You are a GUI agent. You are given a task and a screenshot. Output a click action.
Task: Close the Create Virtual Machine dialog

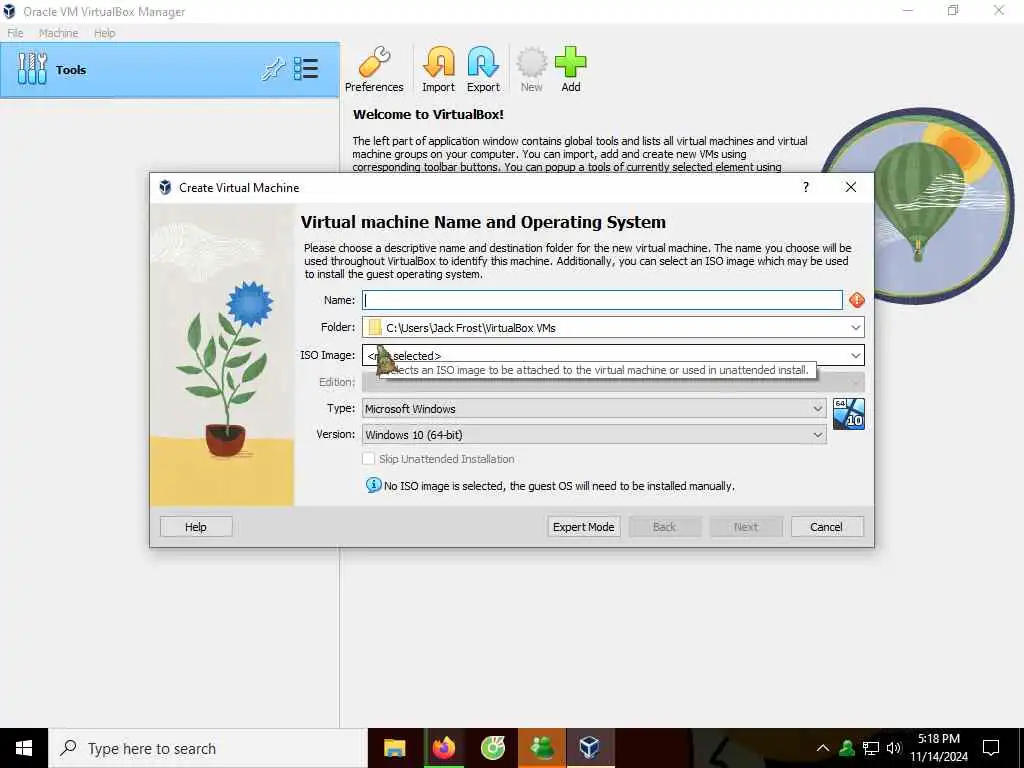[x=850, y=187]
